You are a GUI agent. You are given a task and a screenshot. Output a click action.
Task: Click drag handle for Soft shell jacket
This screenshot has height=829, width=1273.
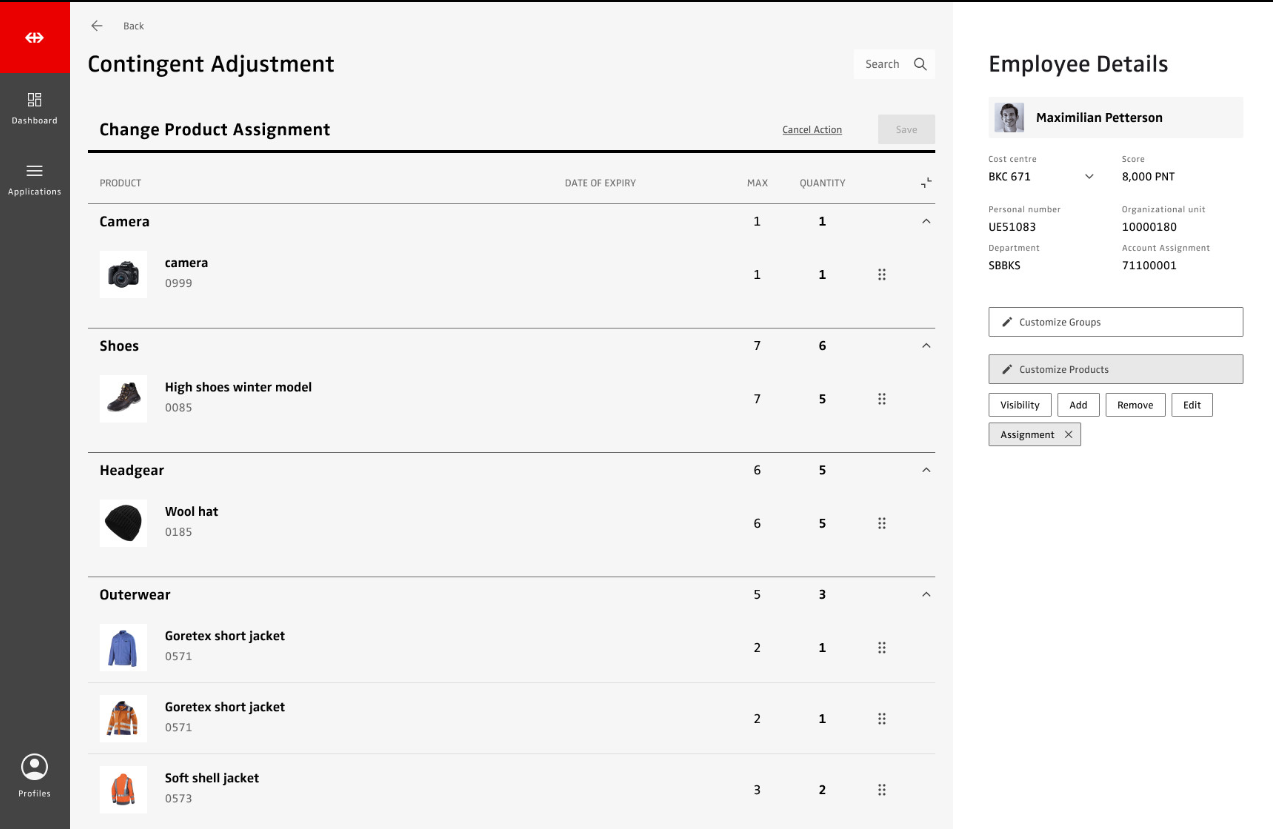pos(882,790)
